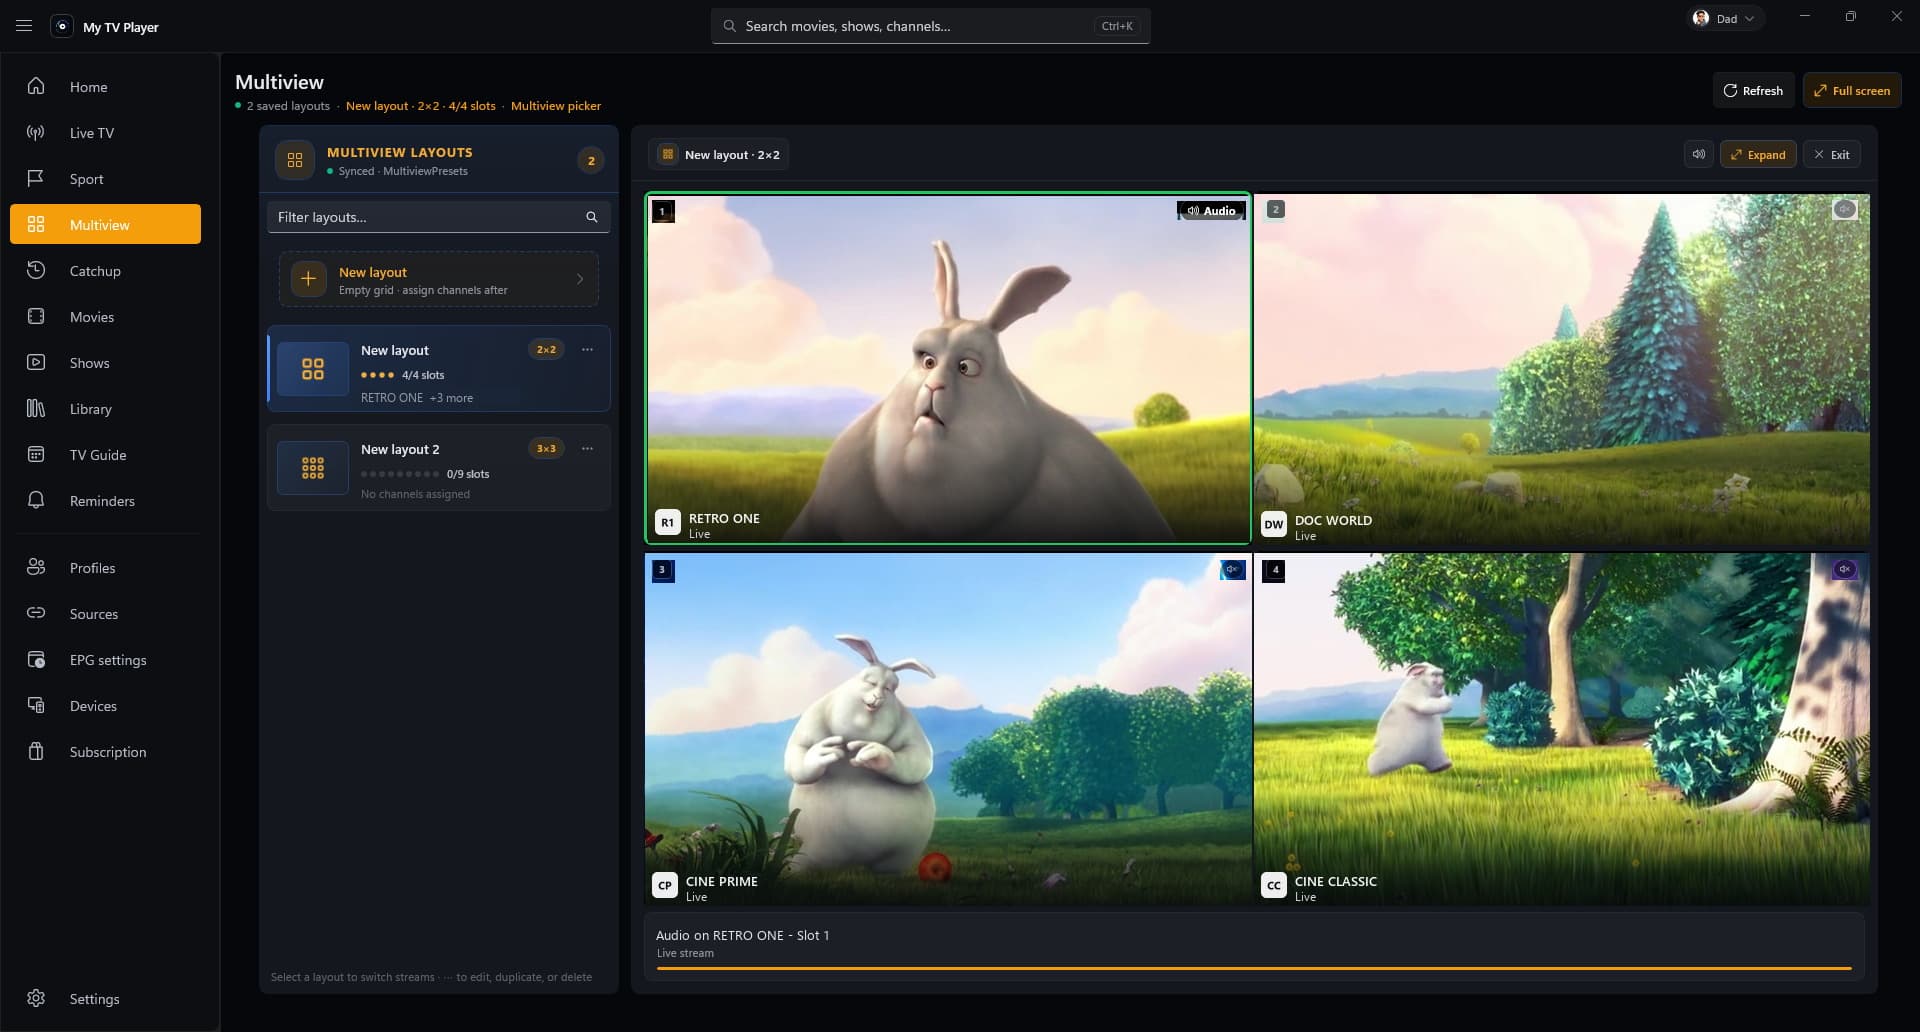Click the Multiview Layouts panel header icon
Viewport: 1920px width, 1032px height.
point(295,160)
